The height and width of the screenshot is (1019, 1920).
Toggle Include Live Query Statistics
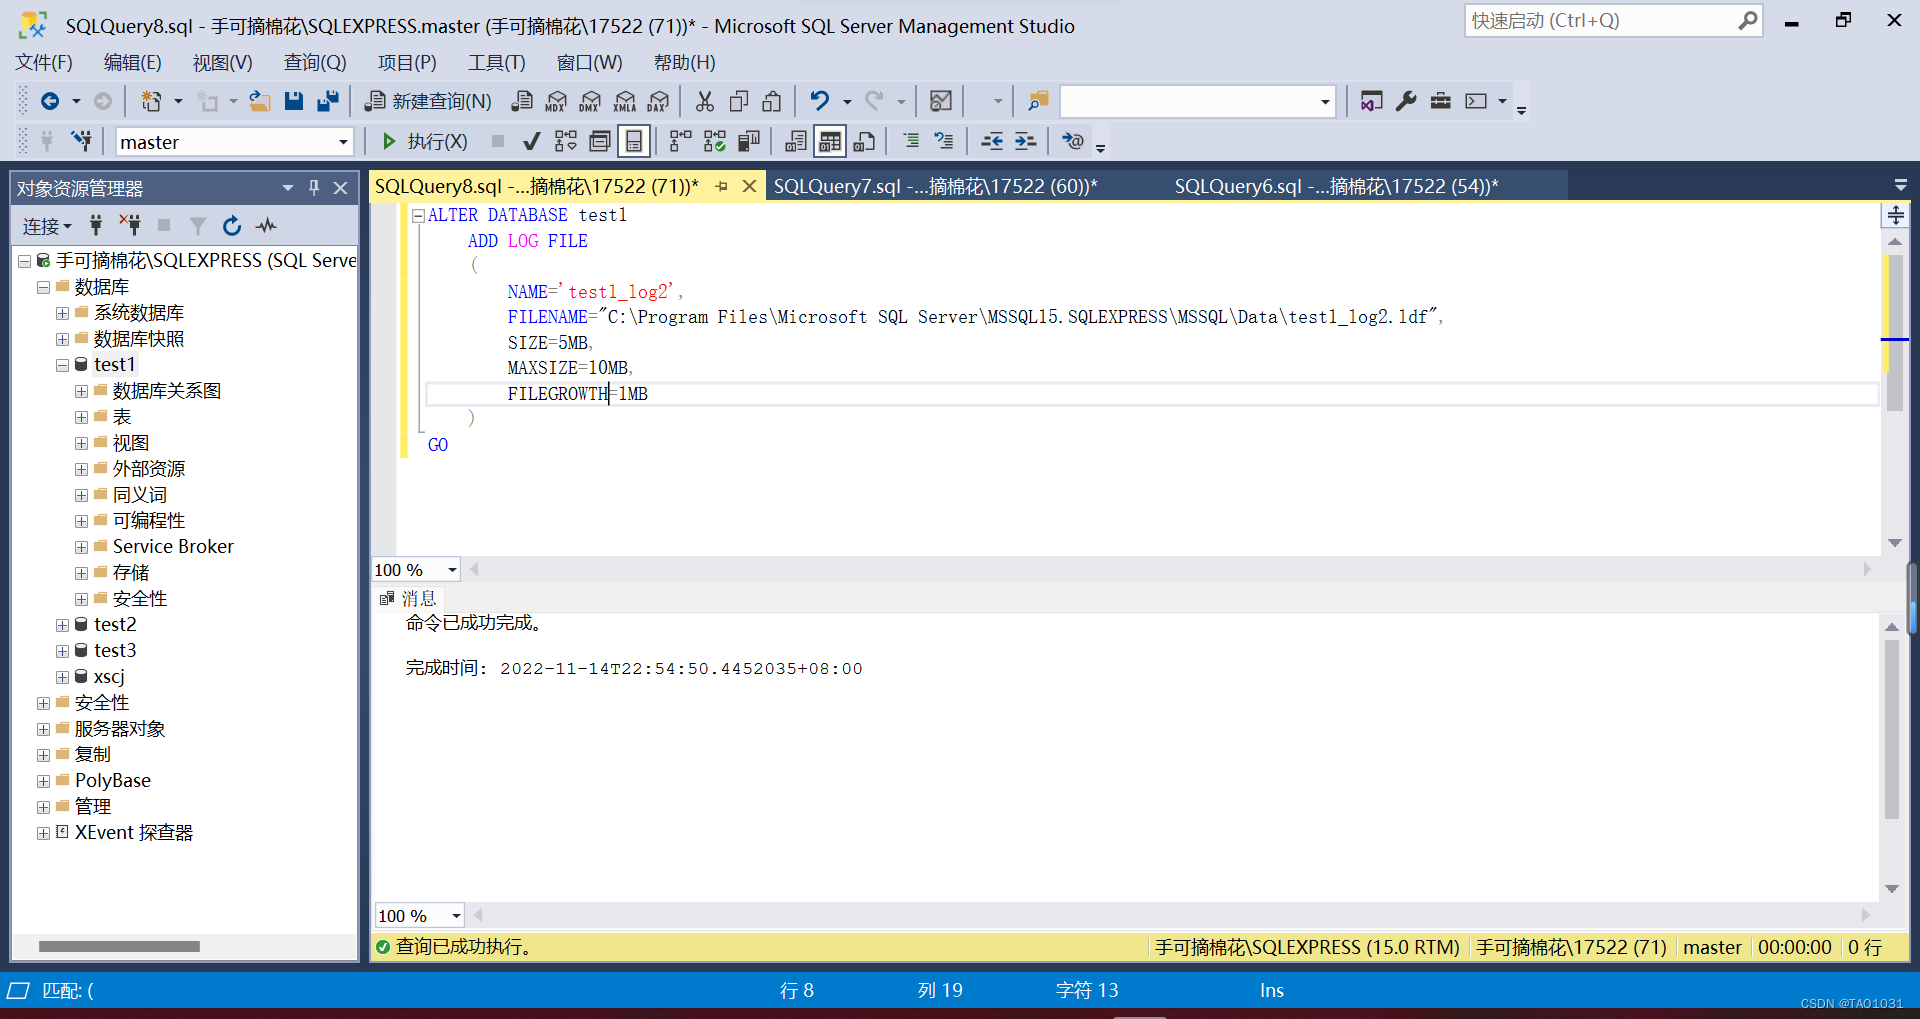click(715, 142)
